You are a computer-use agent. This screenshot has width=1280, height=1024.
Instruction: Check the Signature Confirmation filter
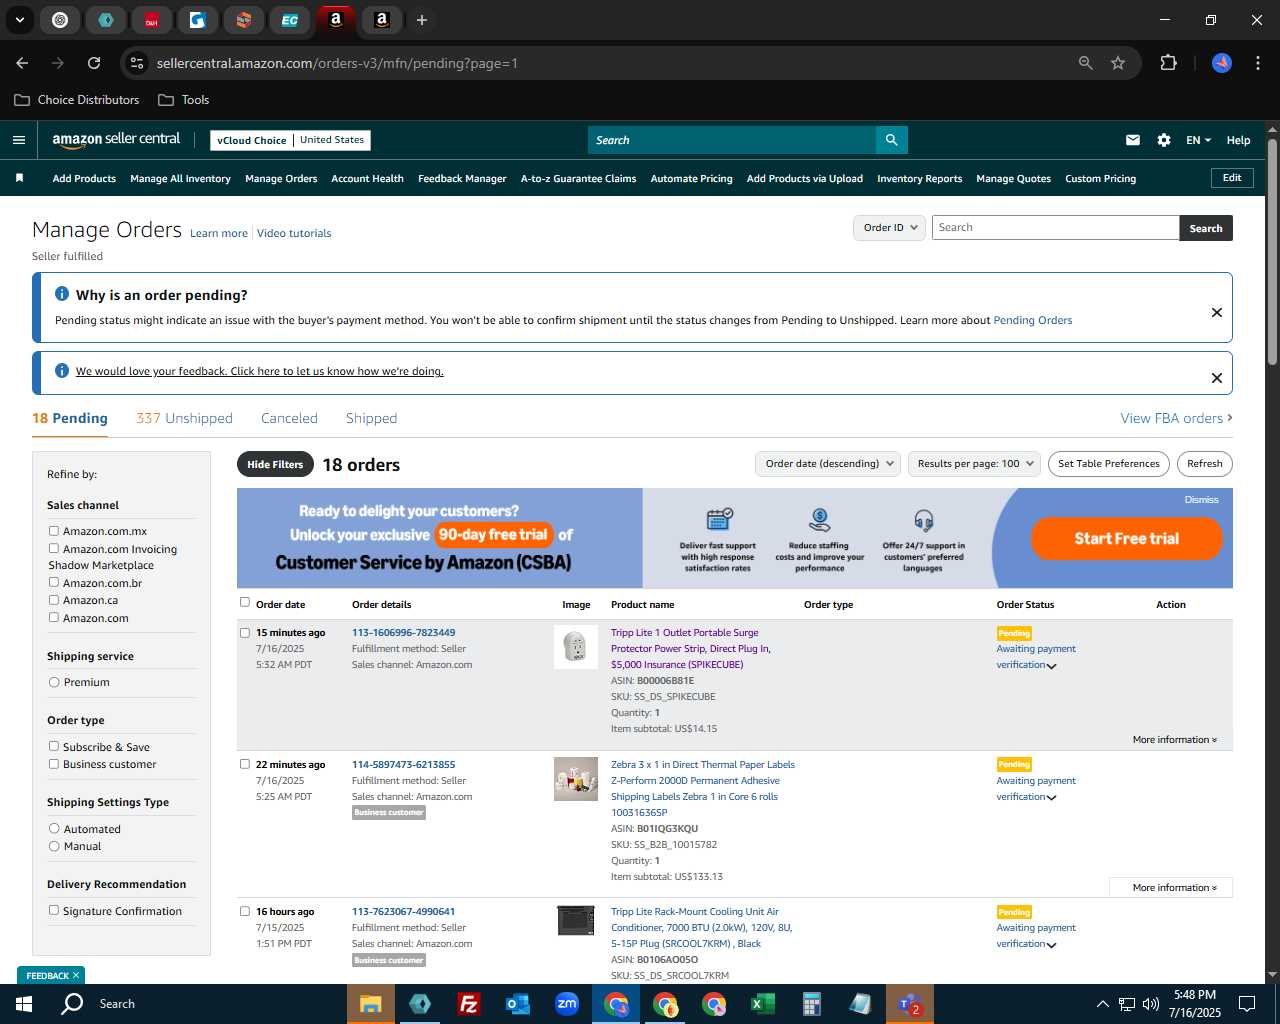tap(54, 910)
